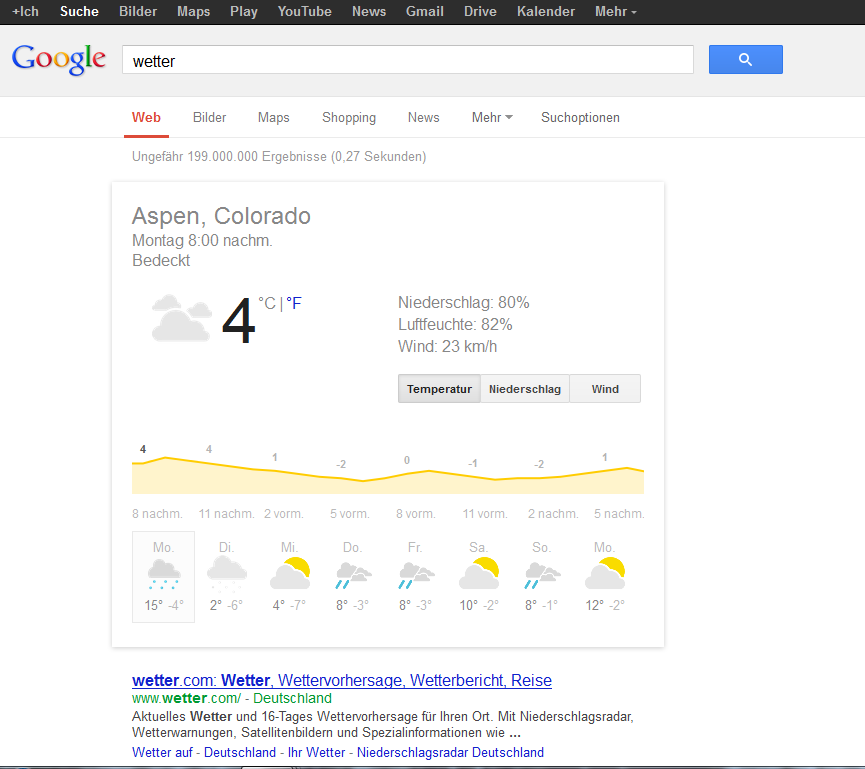This screenshot has width=865, height=769.
Task: Click the Deutschland sitelink after Wetter auf
Action: [x=240, y=752]
